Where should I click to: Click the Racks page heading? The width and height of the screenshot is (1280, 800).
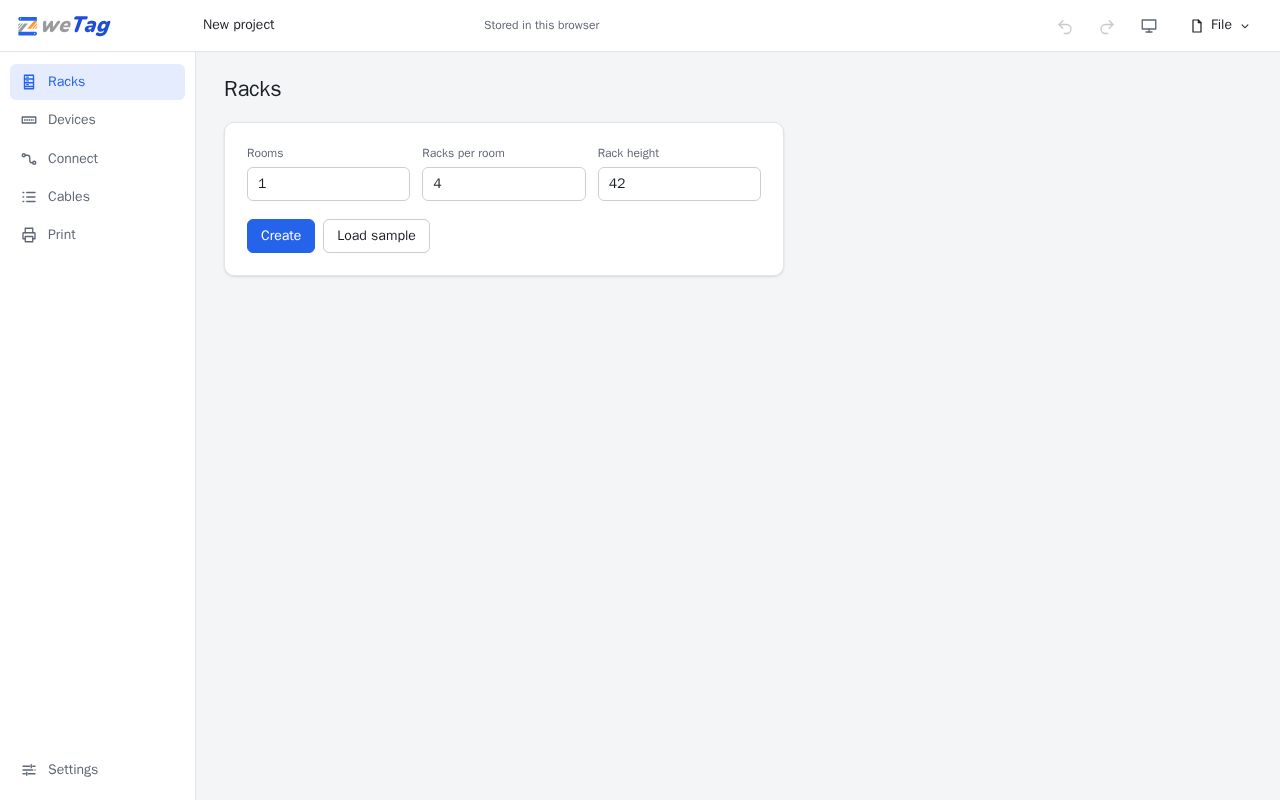(x=253, y=89)
